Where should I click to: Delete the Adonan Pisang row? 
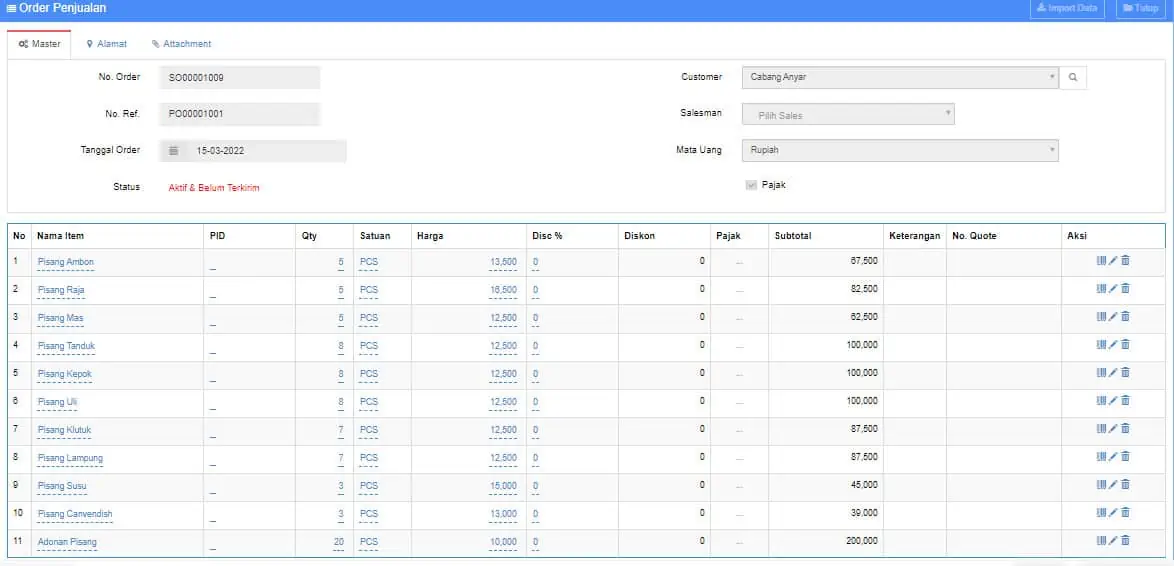click(x=1125, y=541)
